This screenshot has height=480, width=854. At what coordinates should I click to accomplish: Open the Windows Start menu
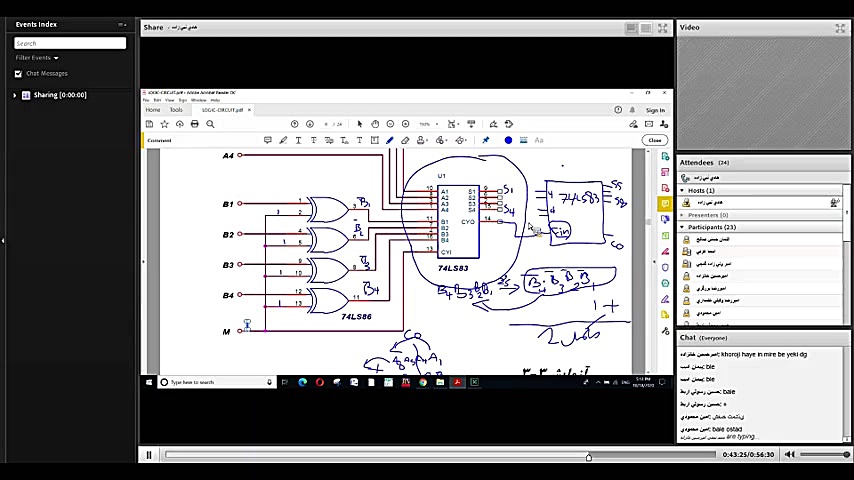[149, 382]
